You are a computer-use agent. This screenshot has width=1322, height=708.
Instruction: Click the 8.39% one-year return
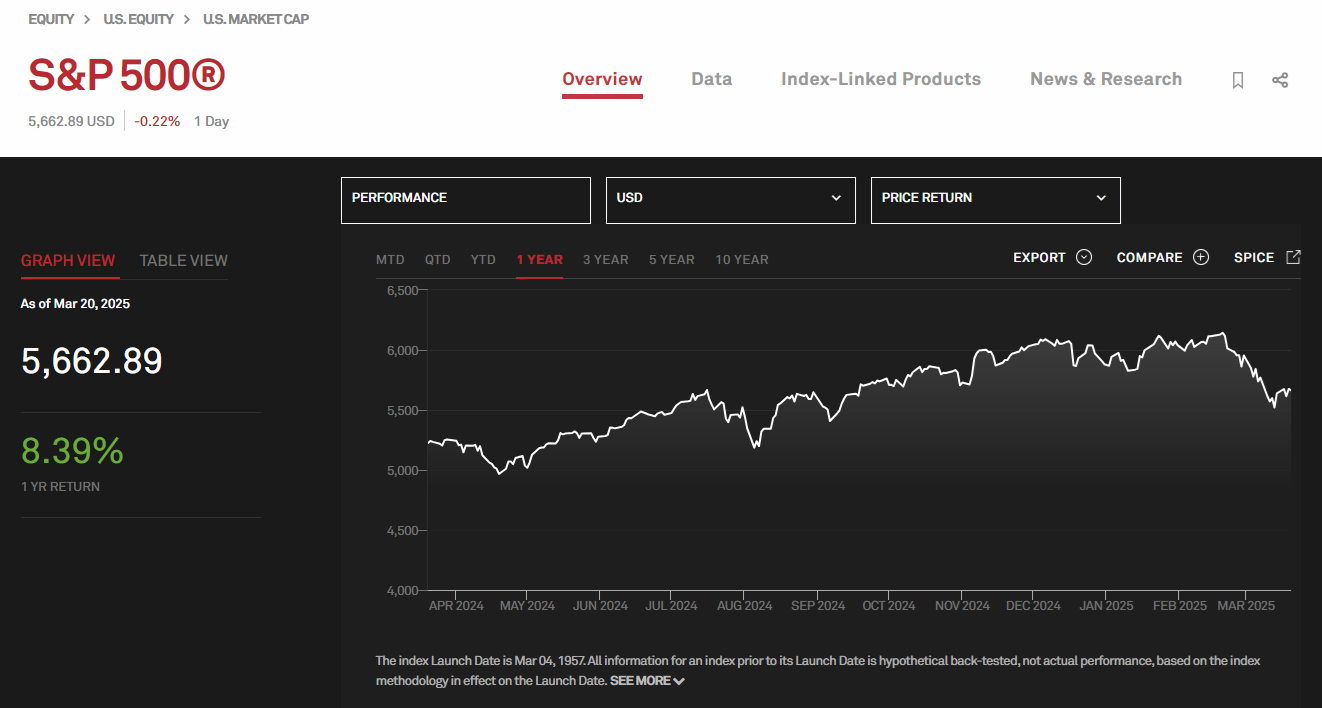(x=72, y=451)
